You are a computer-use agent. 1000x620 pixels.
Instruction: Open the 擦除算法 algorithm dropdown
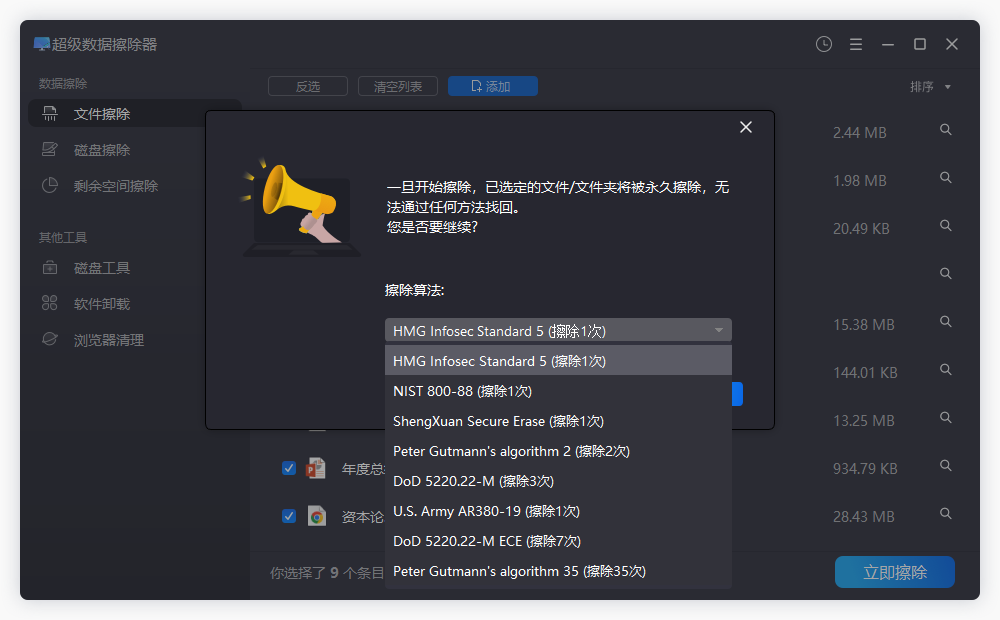point(558,330)
